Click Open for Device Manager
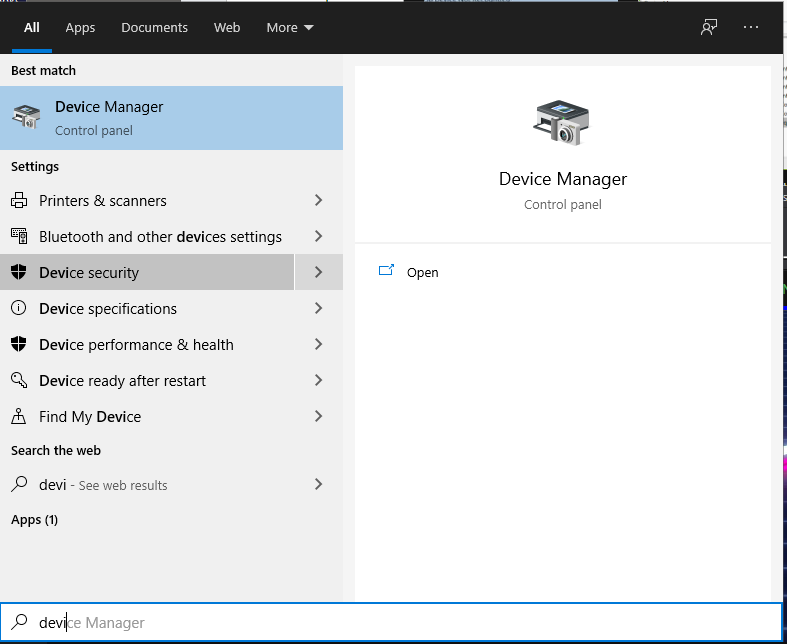The height and width of the screenshot is (644, 787). [423, 273]
